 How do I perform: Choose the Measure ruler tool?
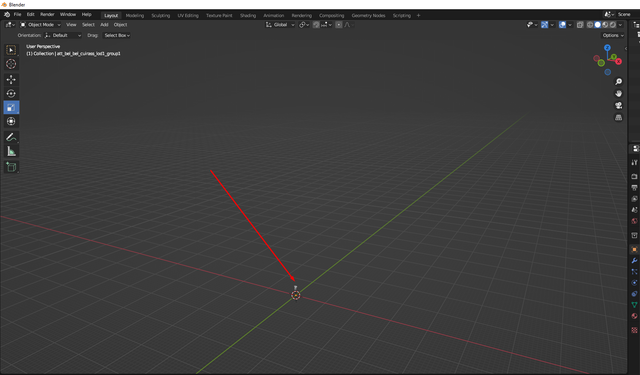[11, 151]
